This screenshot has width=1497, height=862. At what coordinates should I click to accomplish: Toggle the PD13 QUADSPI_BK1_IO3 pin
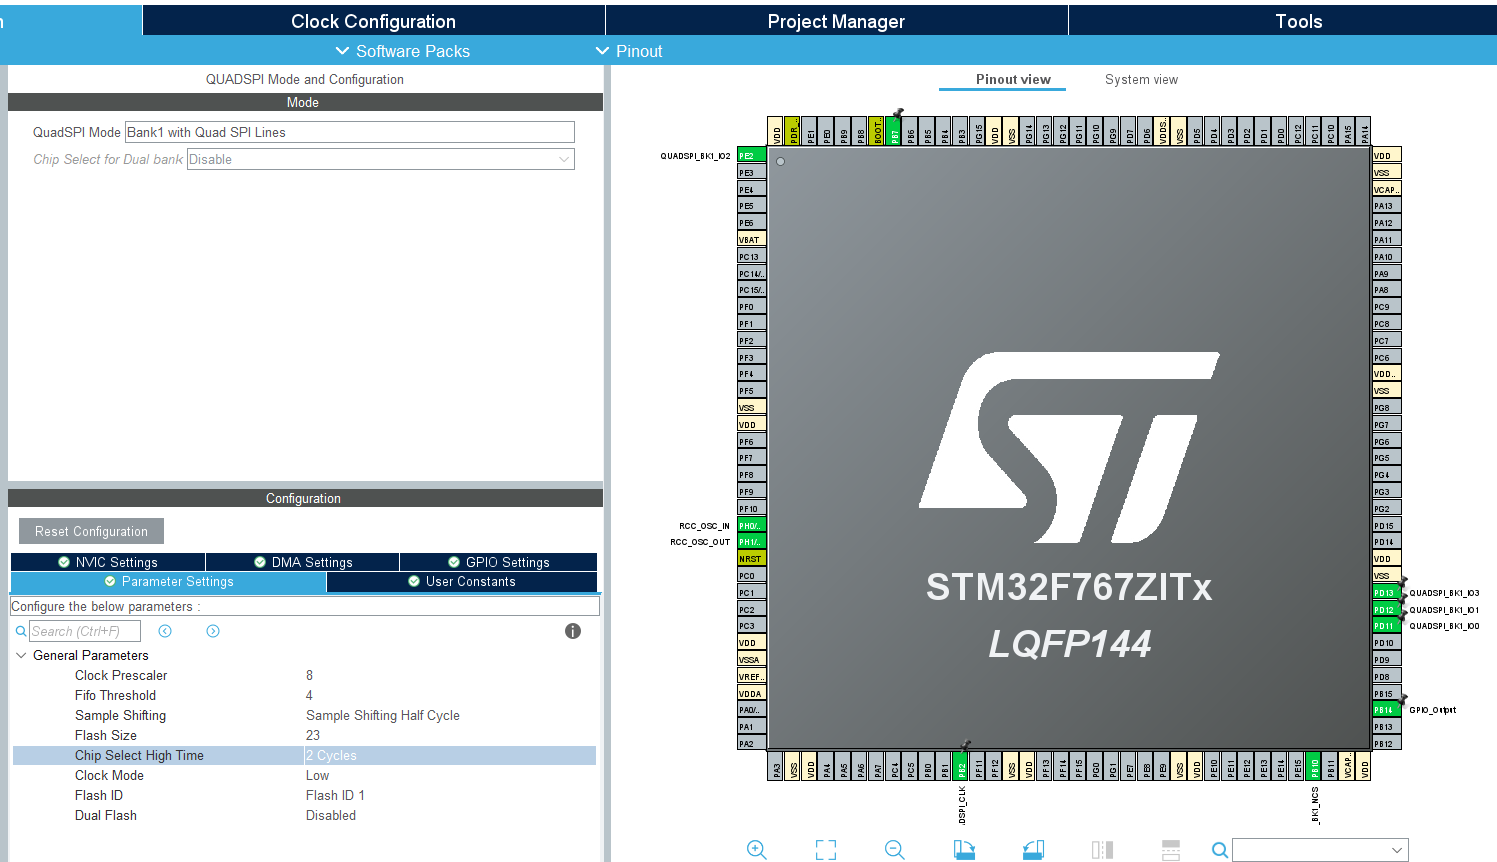[x=1385, y=592]
